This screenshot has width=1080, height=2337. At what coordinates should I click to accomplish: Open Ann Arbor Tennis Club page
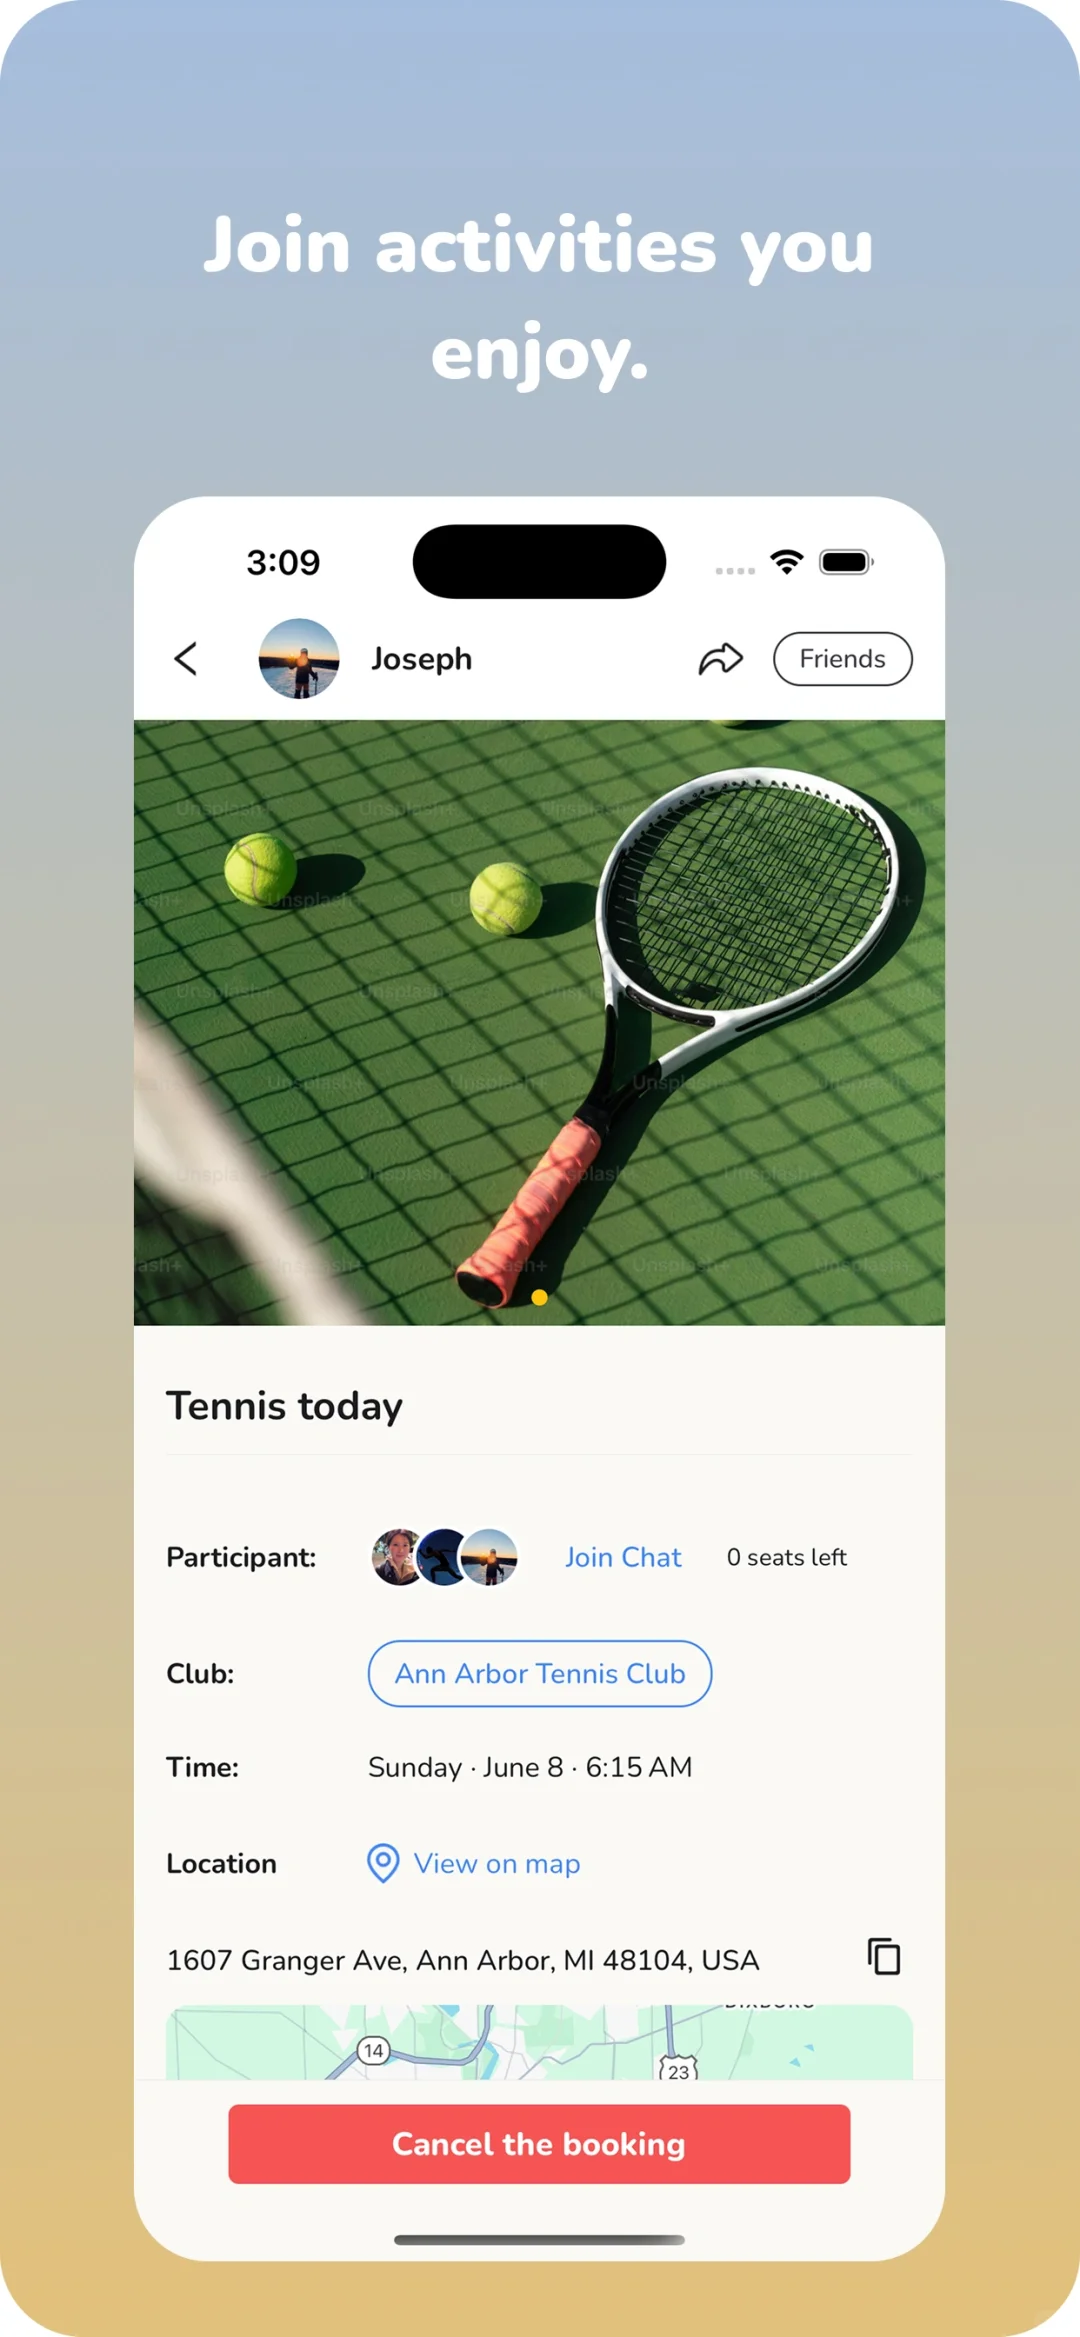540,1673
